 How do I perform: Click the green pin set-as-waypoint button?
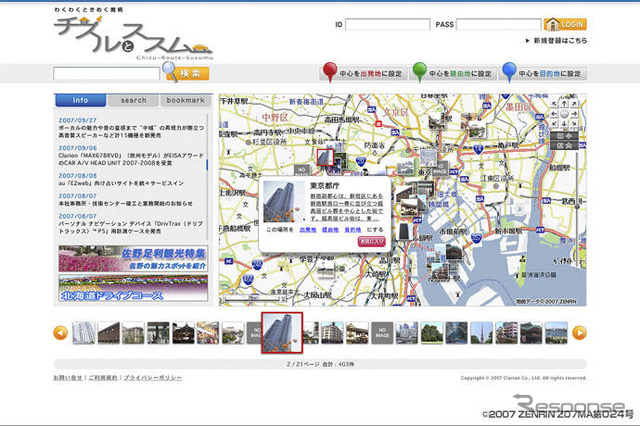pos(453,73)
